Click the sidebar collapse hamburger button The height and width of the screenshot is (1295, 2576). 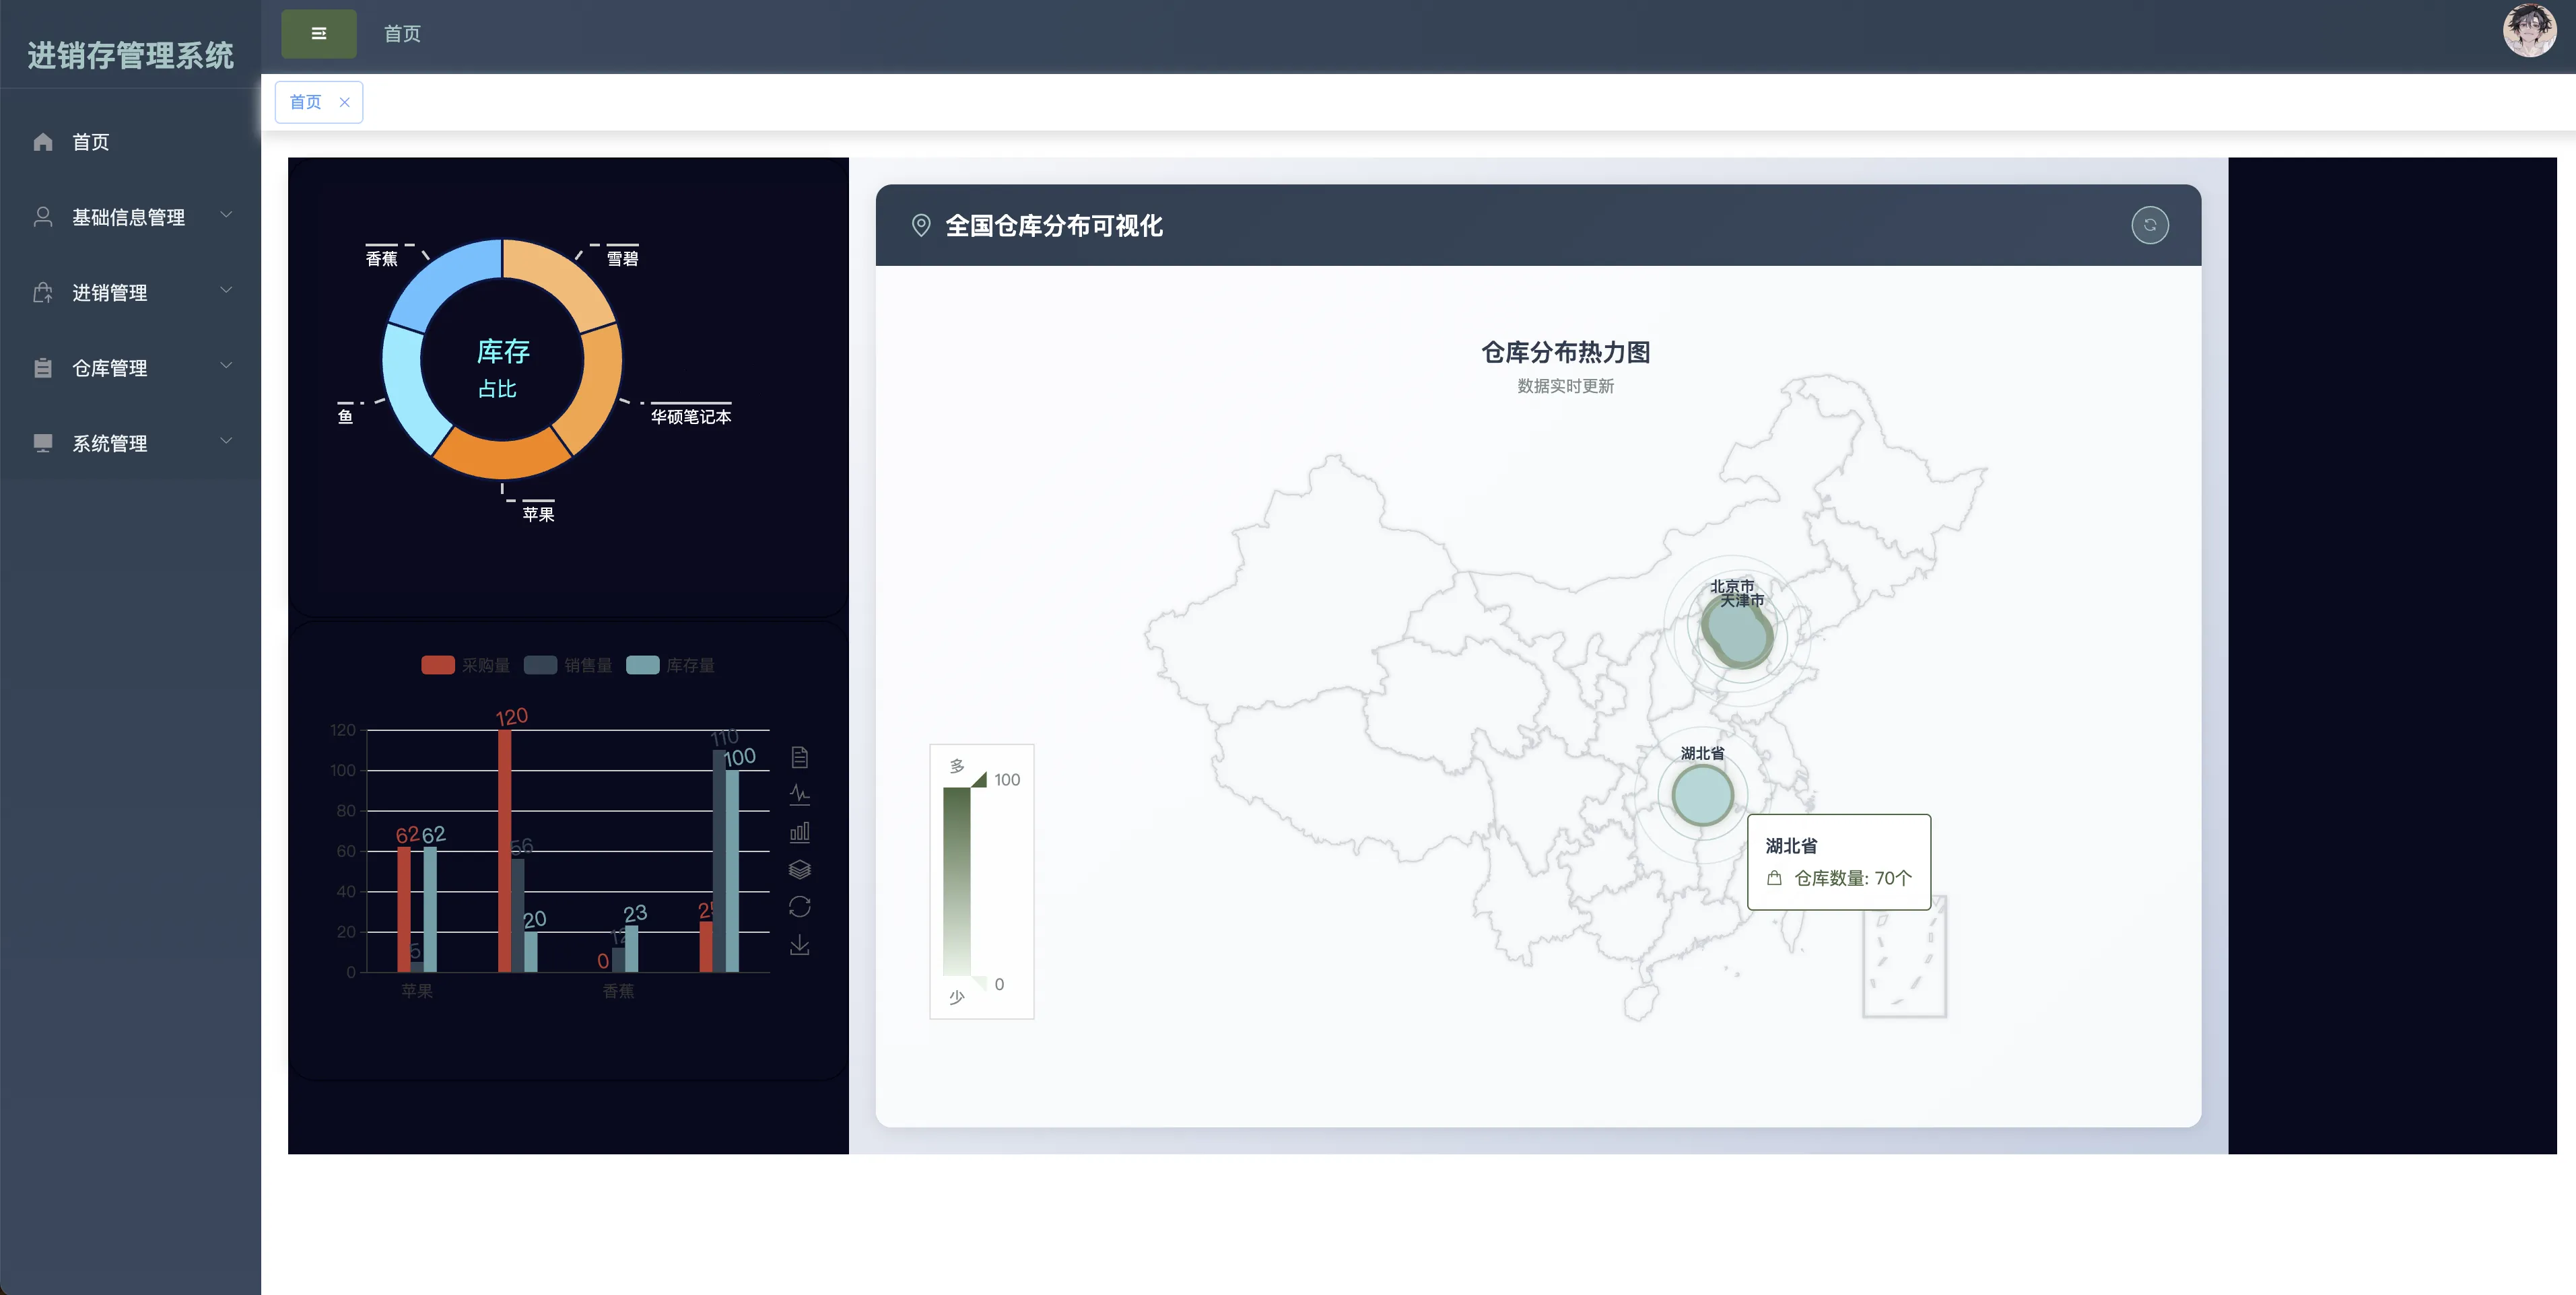318,34
